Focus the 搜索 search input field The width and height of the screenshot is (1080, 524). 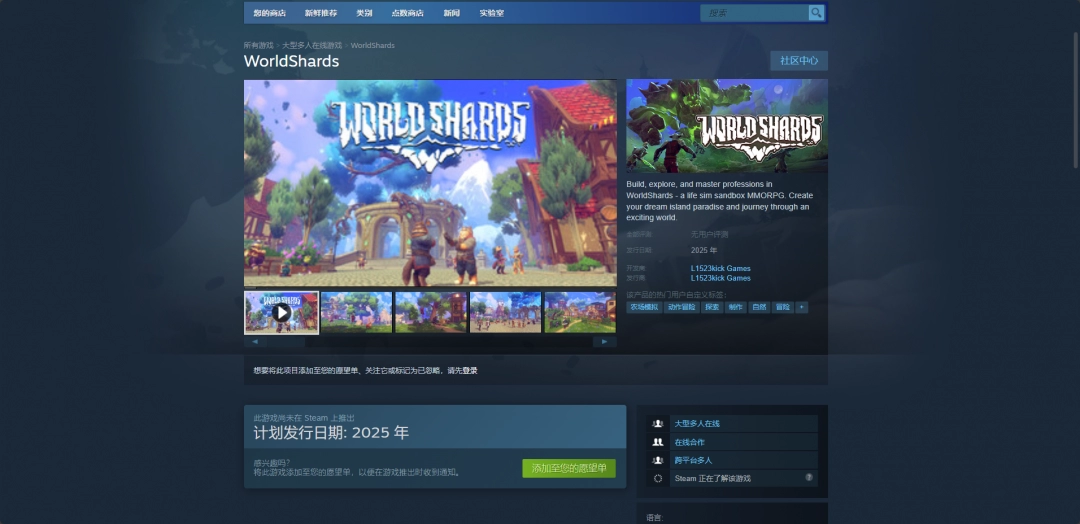click(x=755, y=13)
